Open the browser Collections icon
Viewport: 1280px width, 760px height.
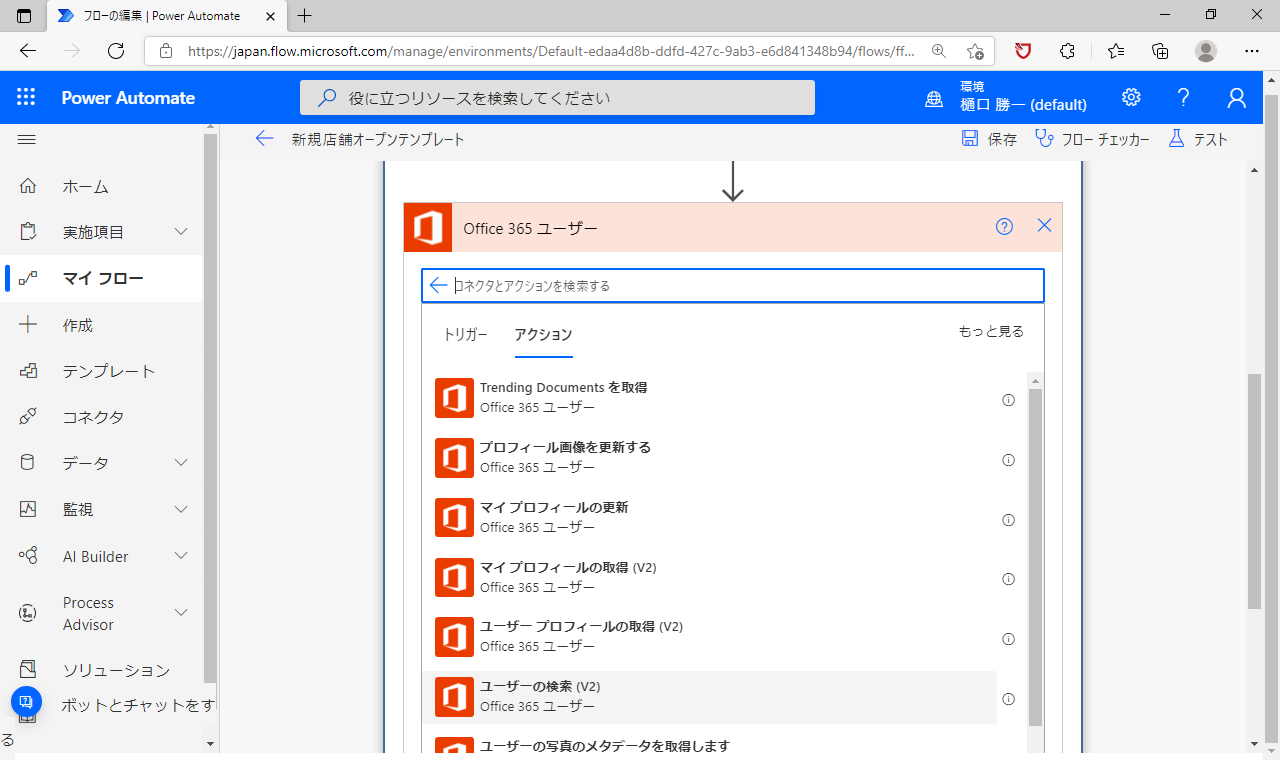[1160, 51]
